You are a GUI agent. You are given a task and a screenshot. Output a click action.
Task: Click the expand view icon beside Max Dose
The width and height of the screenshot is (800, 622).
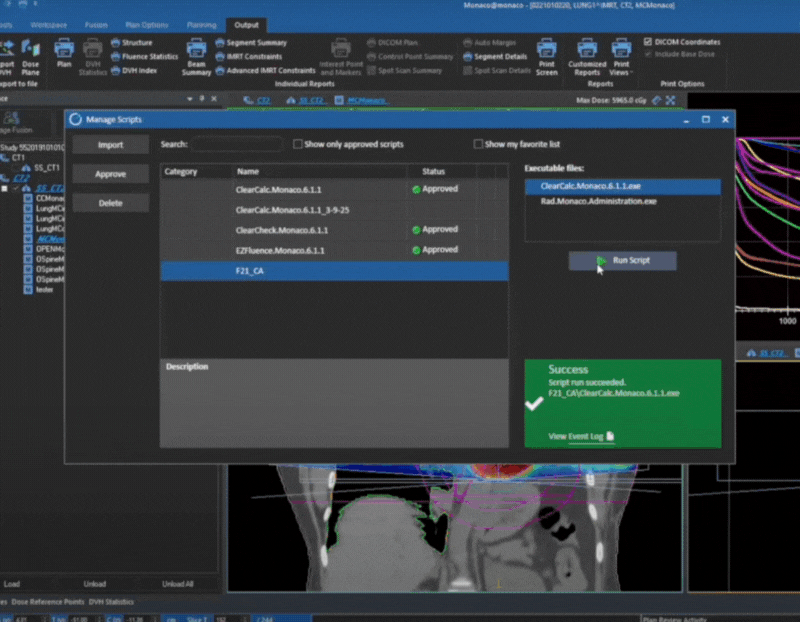tap(670, 100)
